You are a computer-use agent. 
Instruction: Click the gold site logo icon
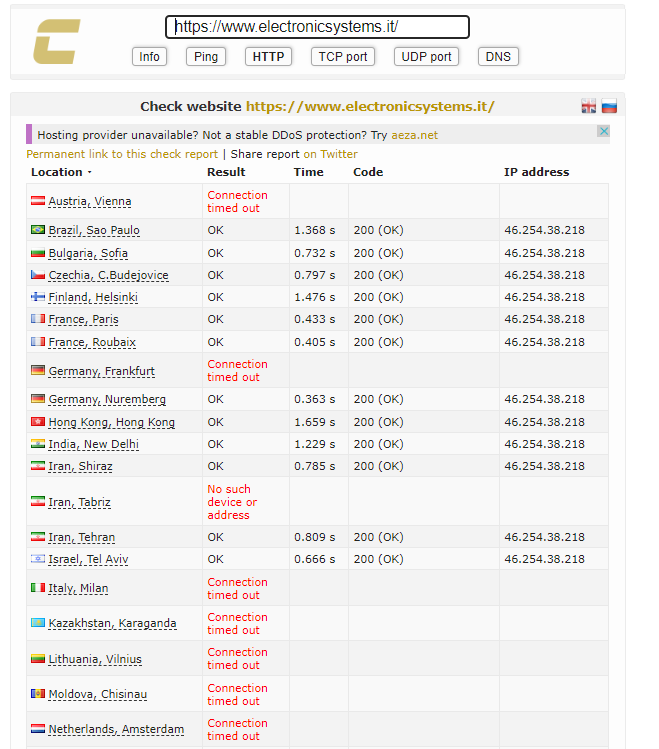point(56,42)
